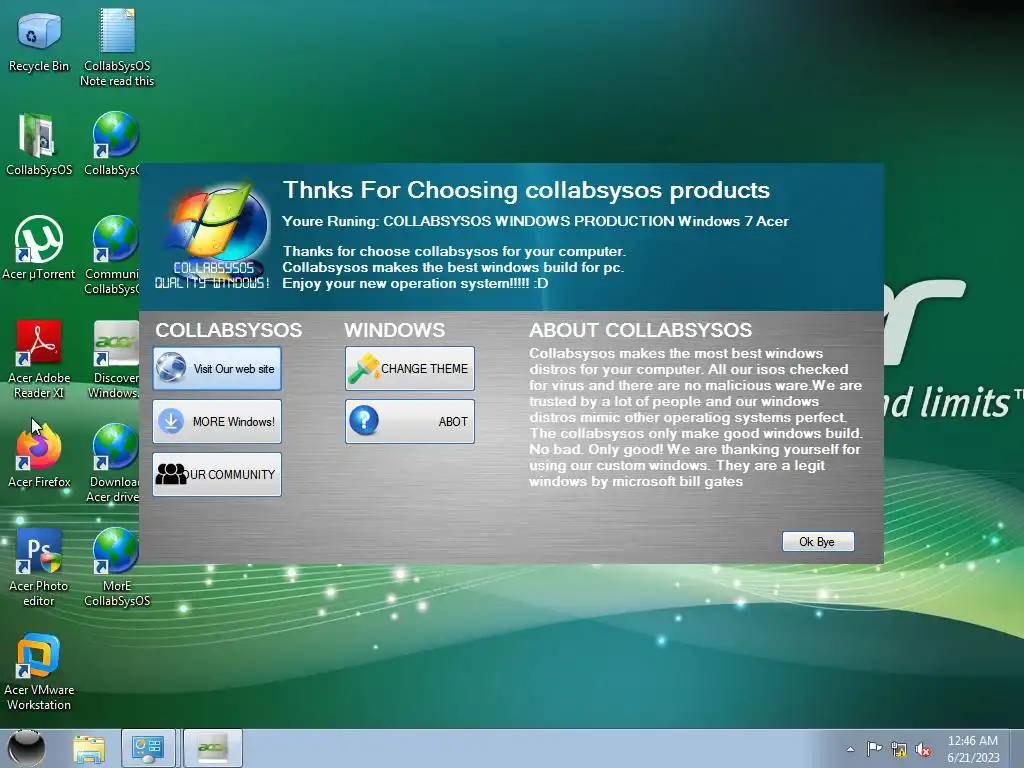Open OUR COMMUNITY button
This screenshot has height=768, width=1024.
(217, 475)
